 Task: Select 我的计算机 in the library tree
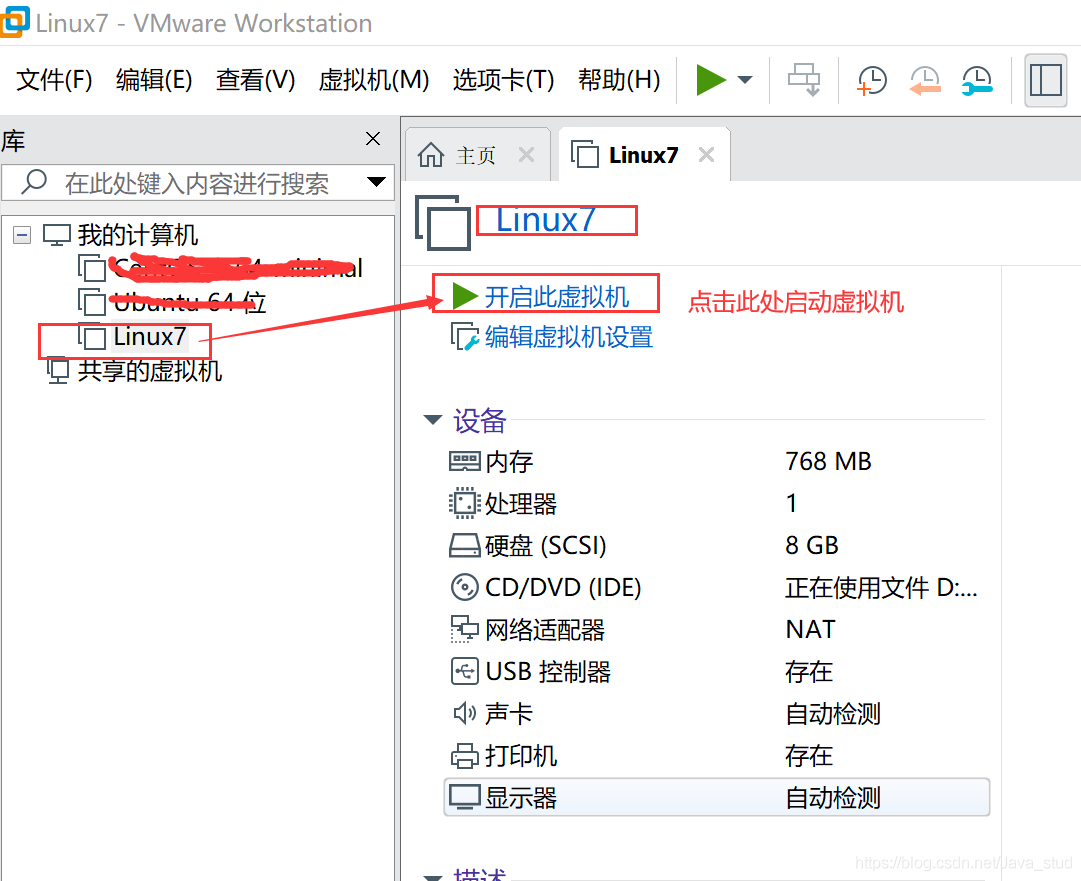pyautogui.click(x=137, y=235)
